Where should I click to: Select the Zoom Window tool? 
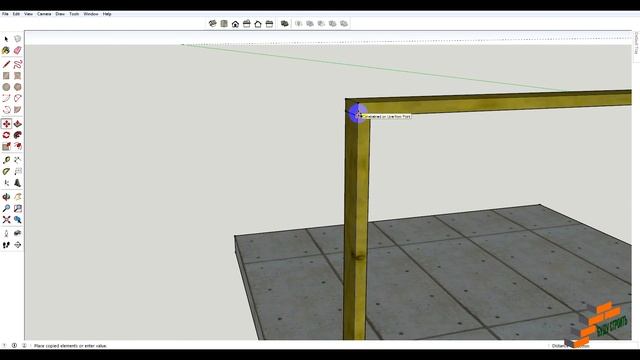click(18, 208)
